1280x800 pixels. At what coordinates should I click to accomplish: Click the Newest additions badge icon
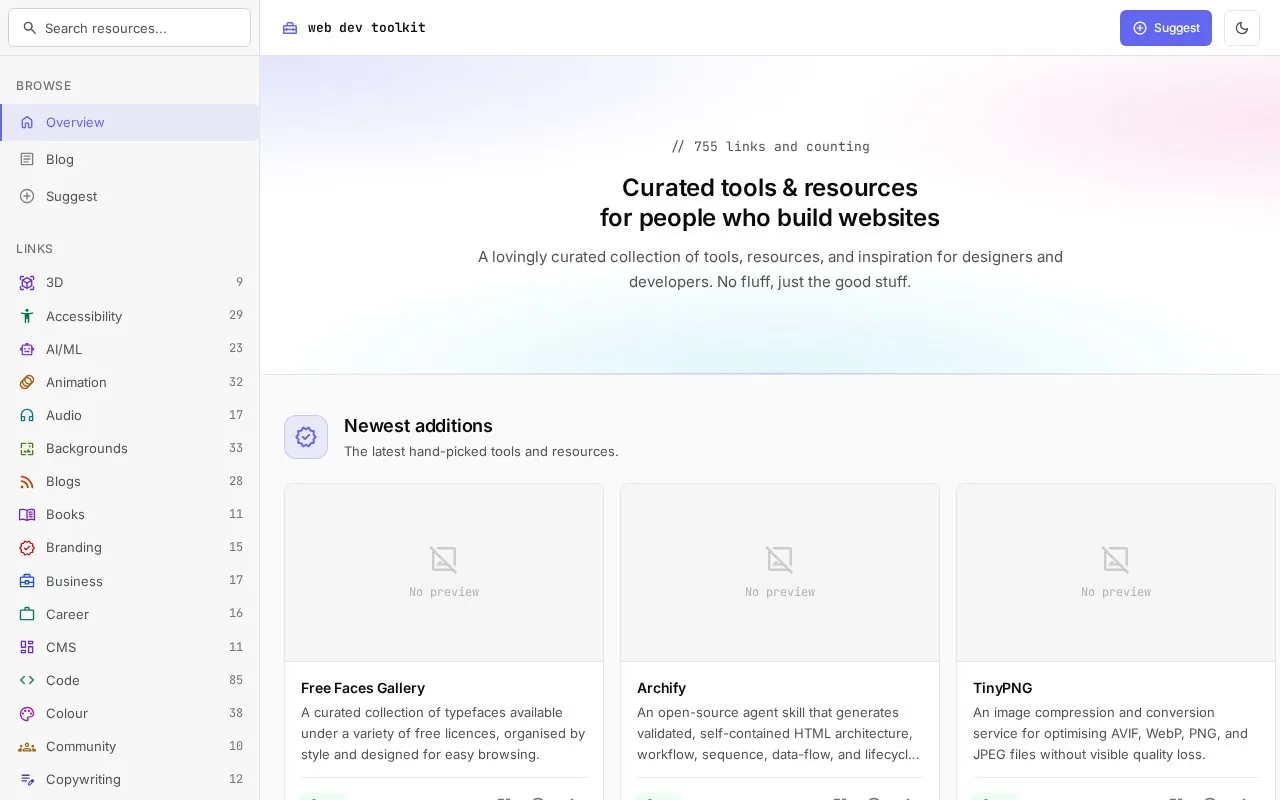(x=306, y=437)
